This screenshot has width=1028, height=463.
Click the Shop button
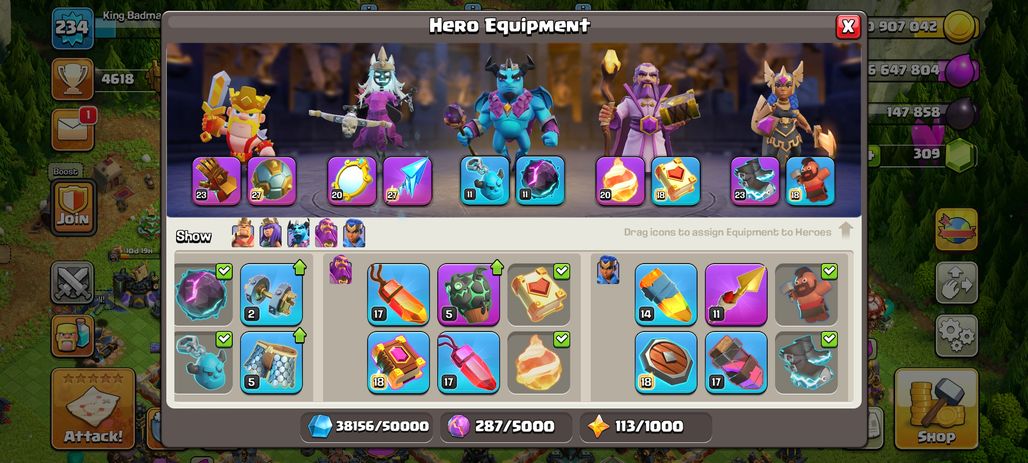[936, 408]
